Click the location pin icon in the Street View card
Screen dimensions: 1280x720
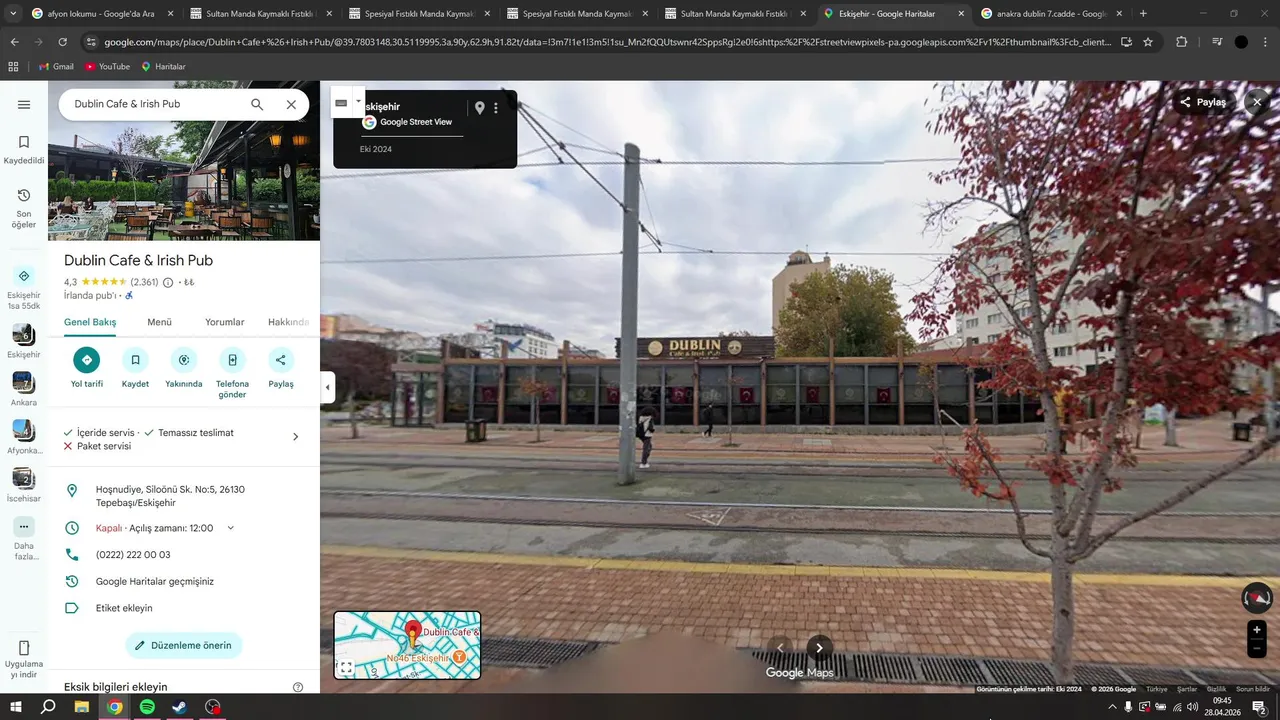pyautogui.click(x=479, y=108)
